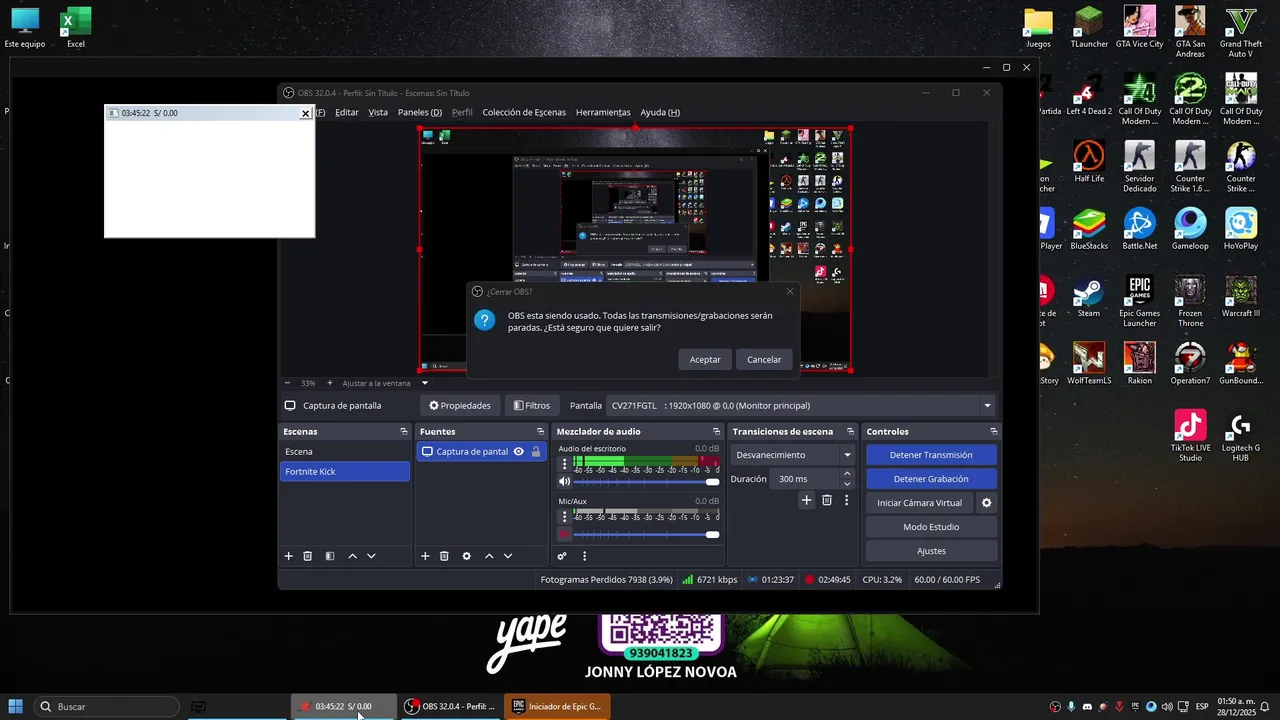1280x720 pixels.
Task: Adjust Mic/Aux volume slider
Action: tap(646, 535)
